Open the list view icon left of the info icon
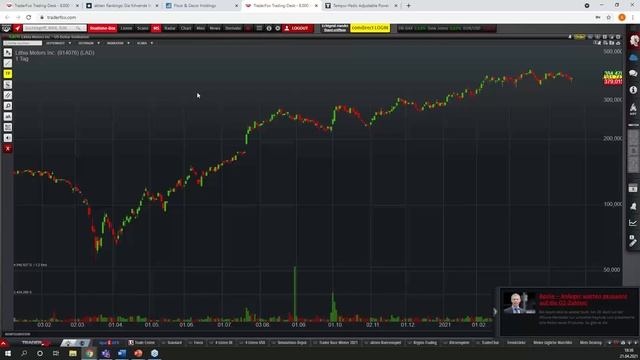 pyautogui.click(x=259, y=28)
